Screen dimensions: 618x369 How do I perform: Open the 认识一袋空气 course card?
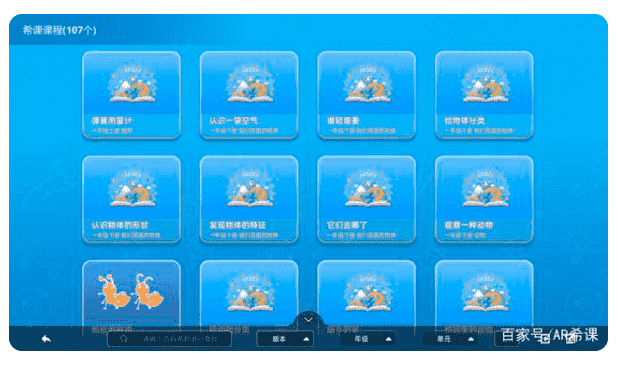point(249,95)
